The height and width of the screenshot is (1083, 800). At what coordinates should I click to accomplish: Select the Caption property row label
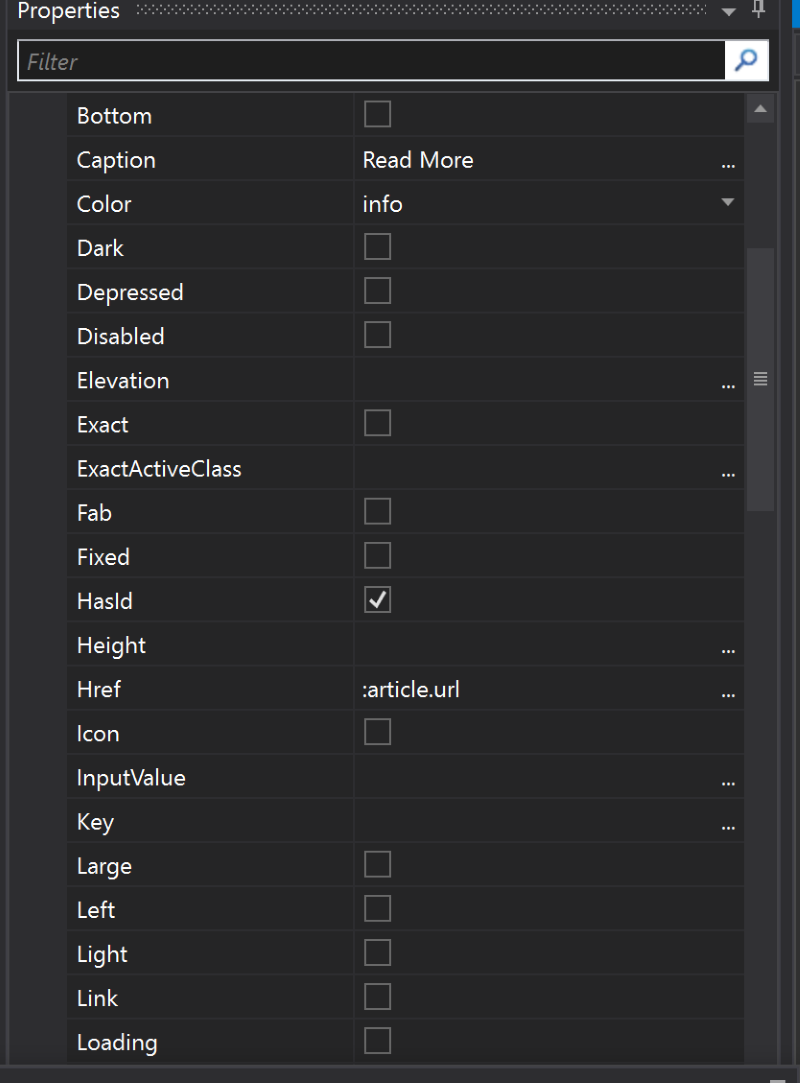pos(116,160)
